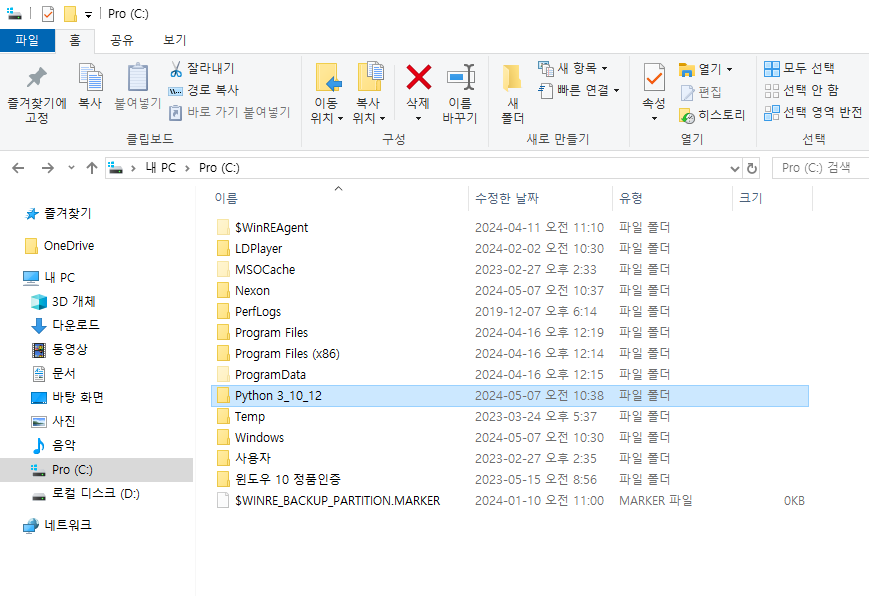Select the Python 3_10_12 folder

[510, 396]
